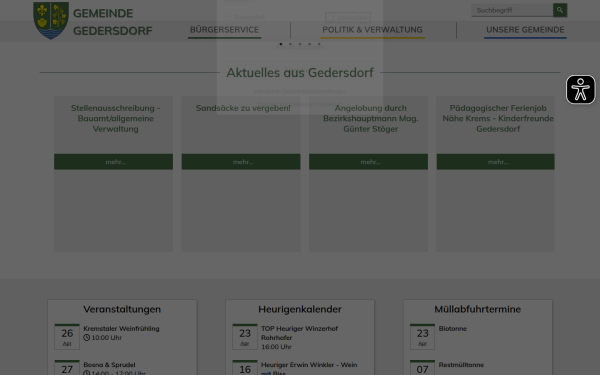Click the Aktuelles aus Gedersdorf heading
The height and width of the screenshot is (375, 600).
[300, 72]
